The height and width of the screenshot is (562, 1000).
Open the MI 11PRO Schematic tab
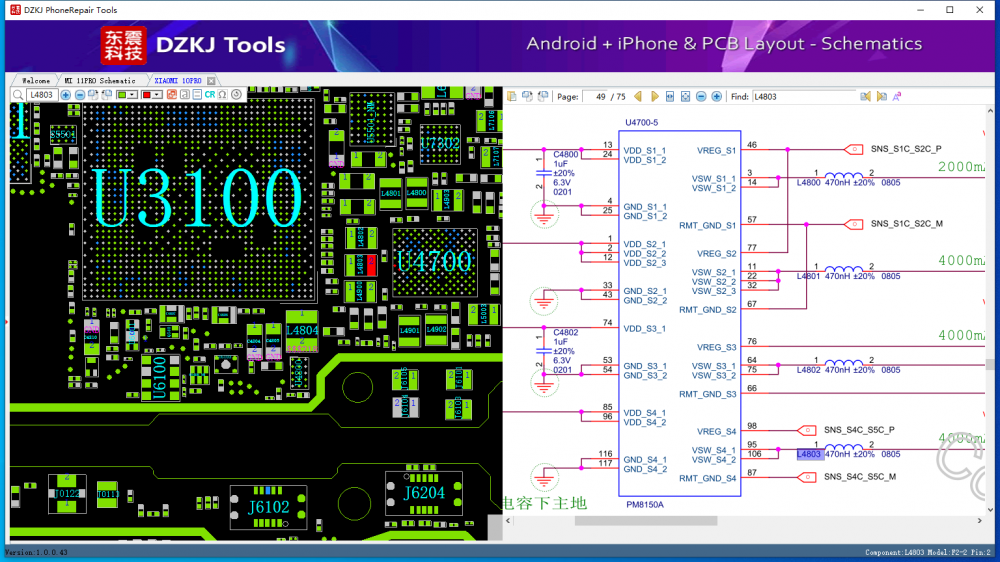(99, 80)
